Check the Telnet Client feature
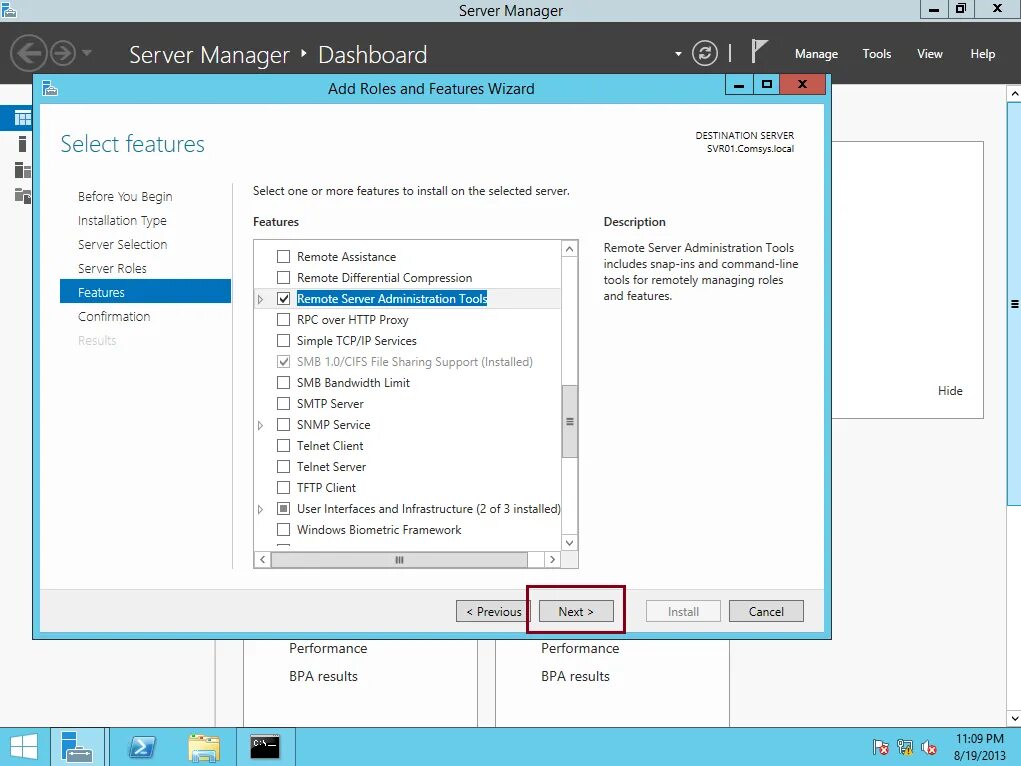Image resolution: width=1021 pixels, height=766 pixels. point(283,446)
